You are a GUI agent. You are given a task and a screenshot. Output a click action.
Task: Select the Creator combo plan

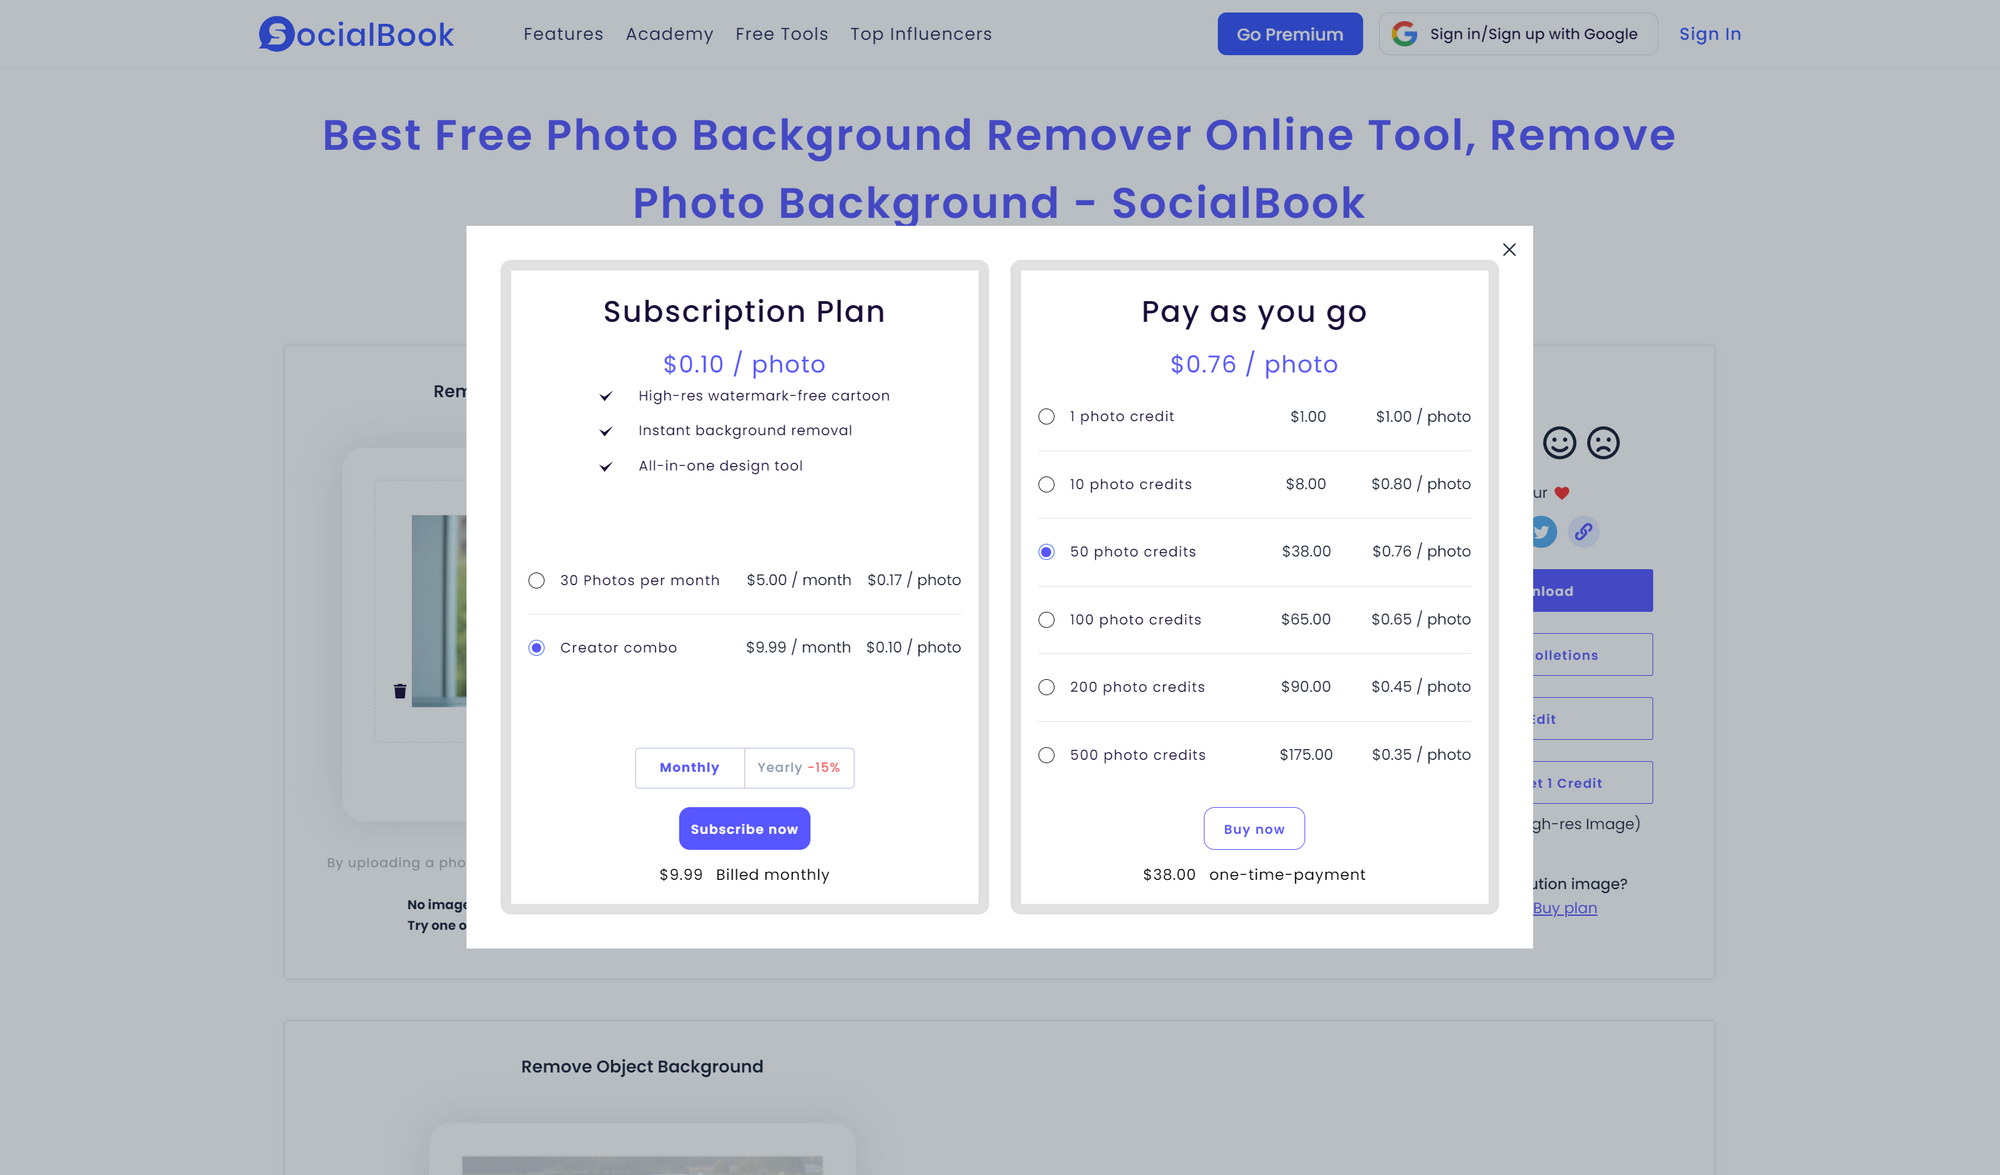click(537, 648)
